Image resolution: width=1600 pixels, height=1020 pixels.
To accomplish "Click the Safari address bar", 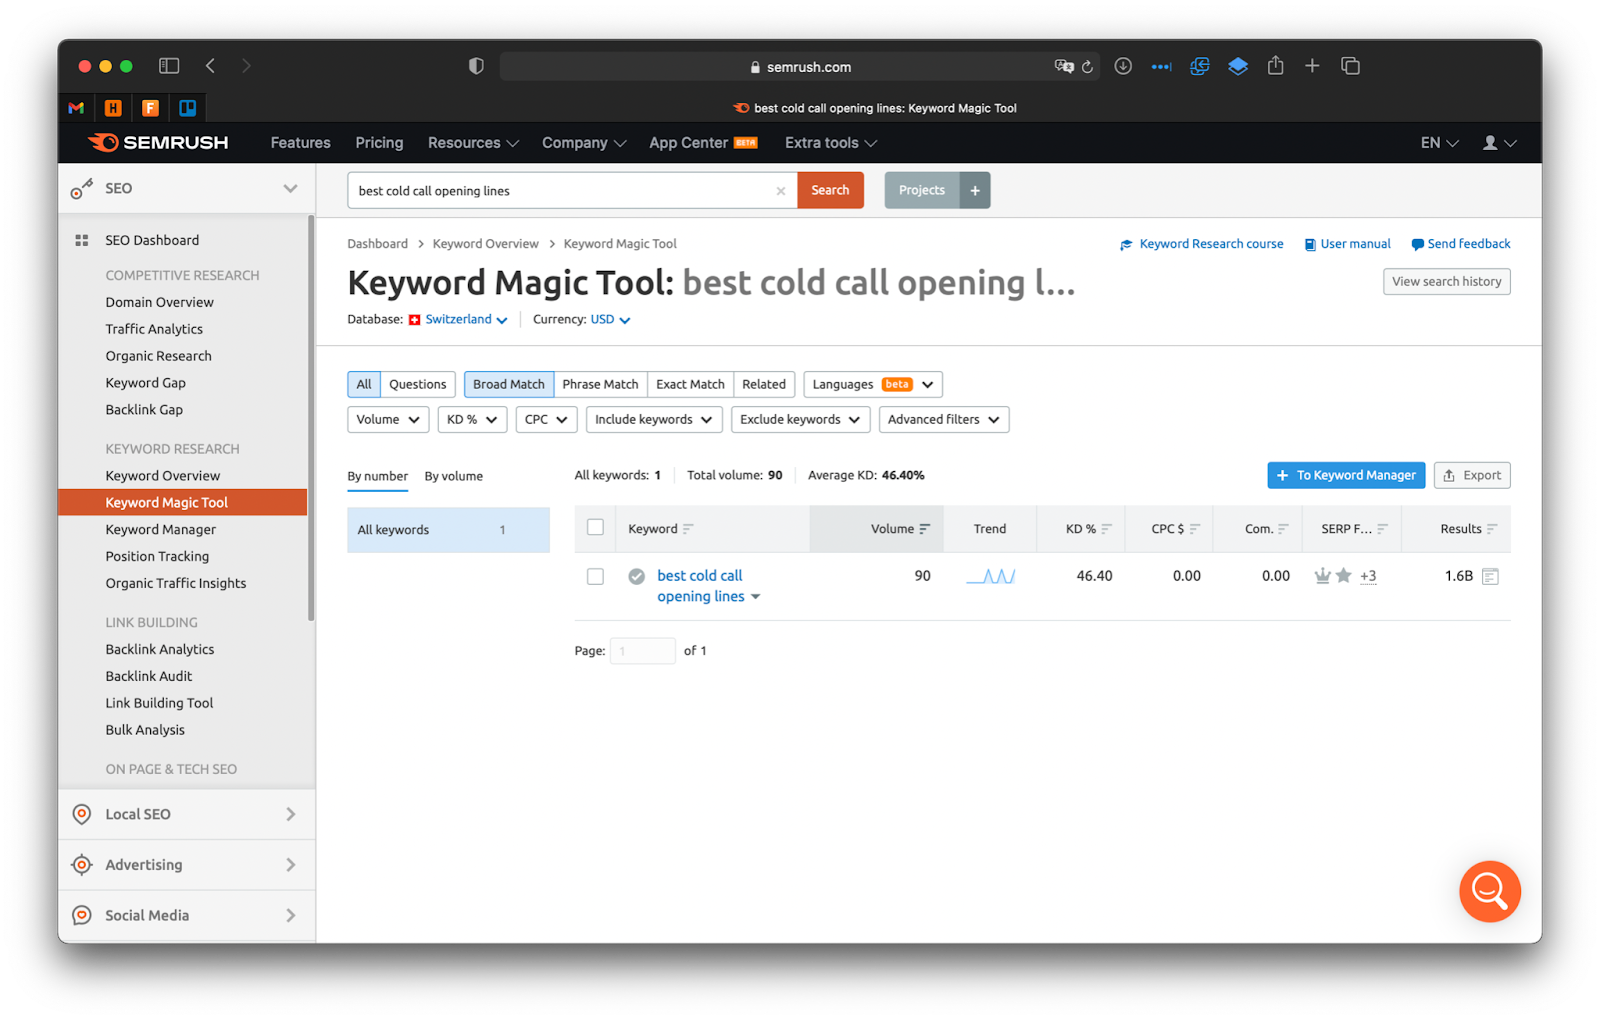I will (799, 67).
